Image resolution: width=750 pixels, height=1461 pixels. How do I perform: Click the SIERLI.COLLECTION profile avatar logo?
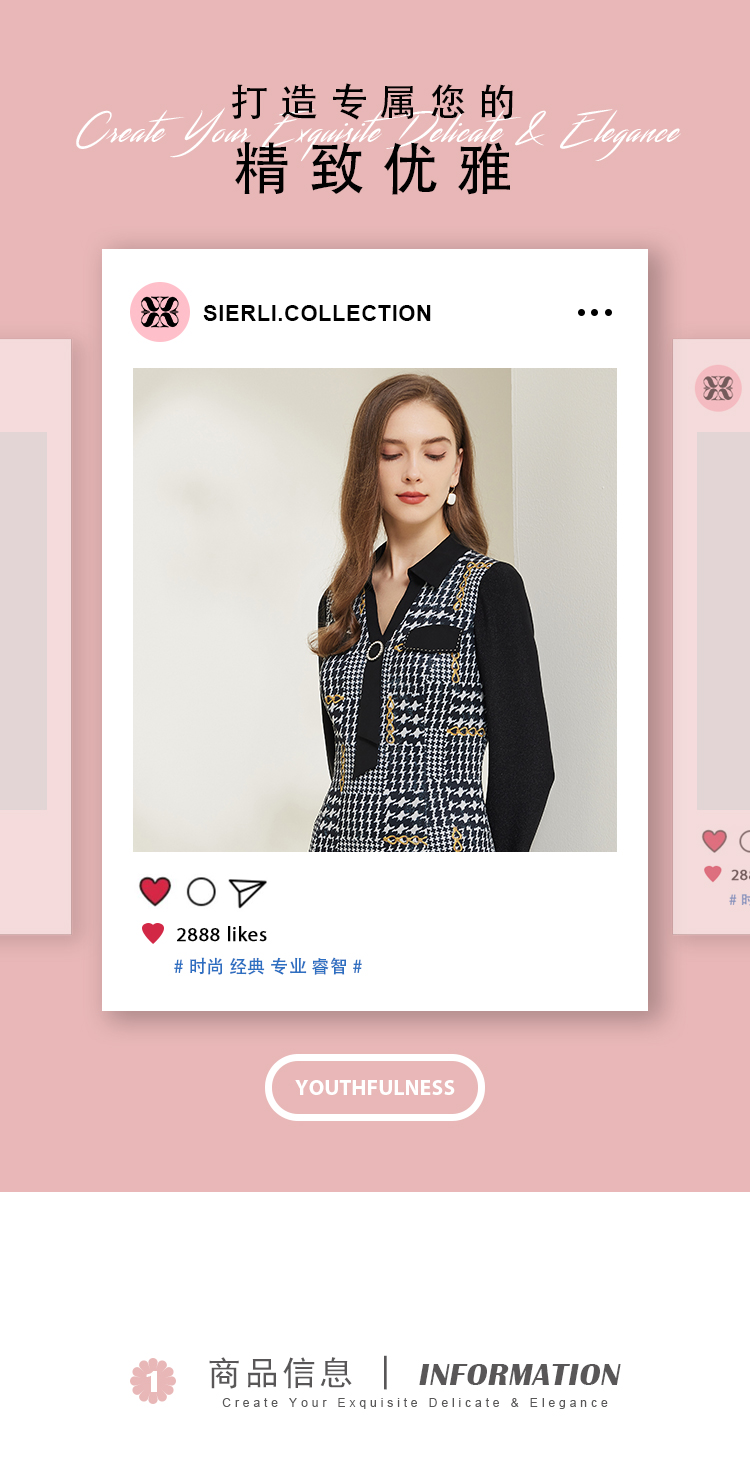160,312
